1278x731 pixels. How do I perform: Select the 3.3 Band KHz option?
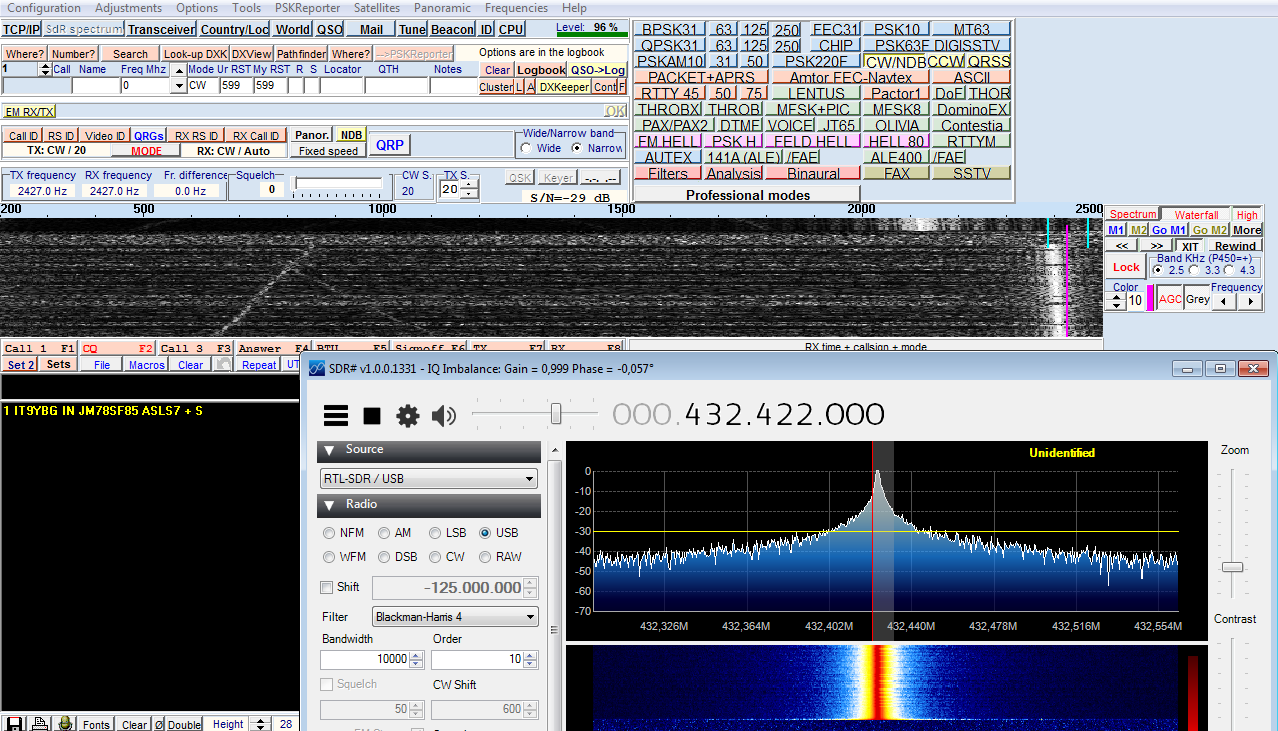click(1205, 270)
